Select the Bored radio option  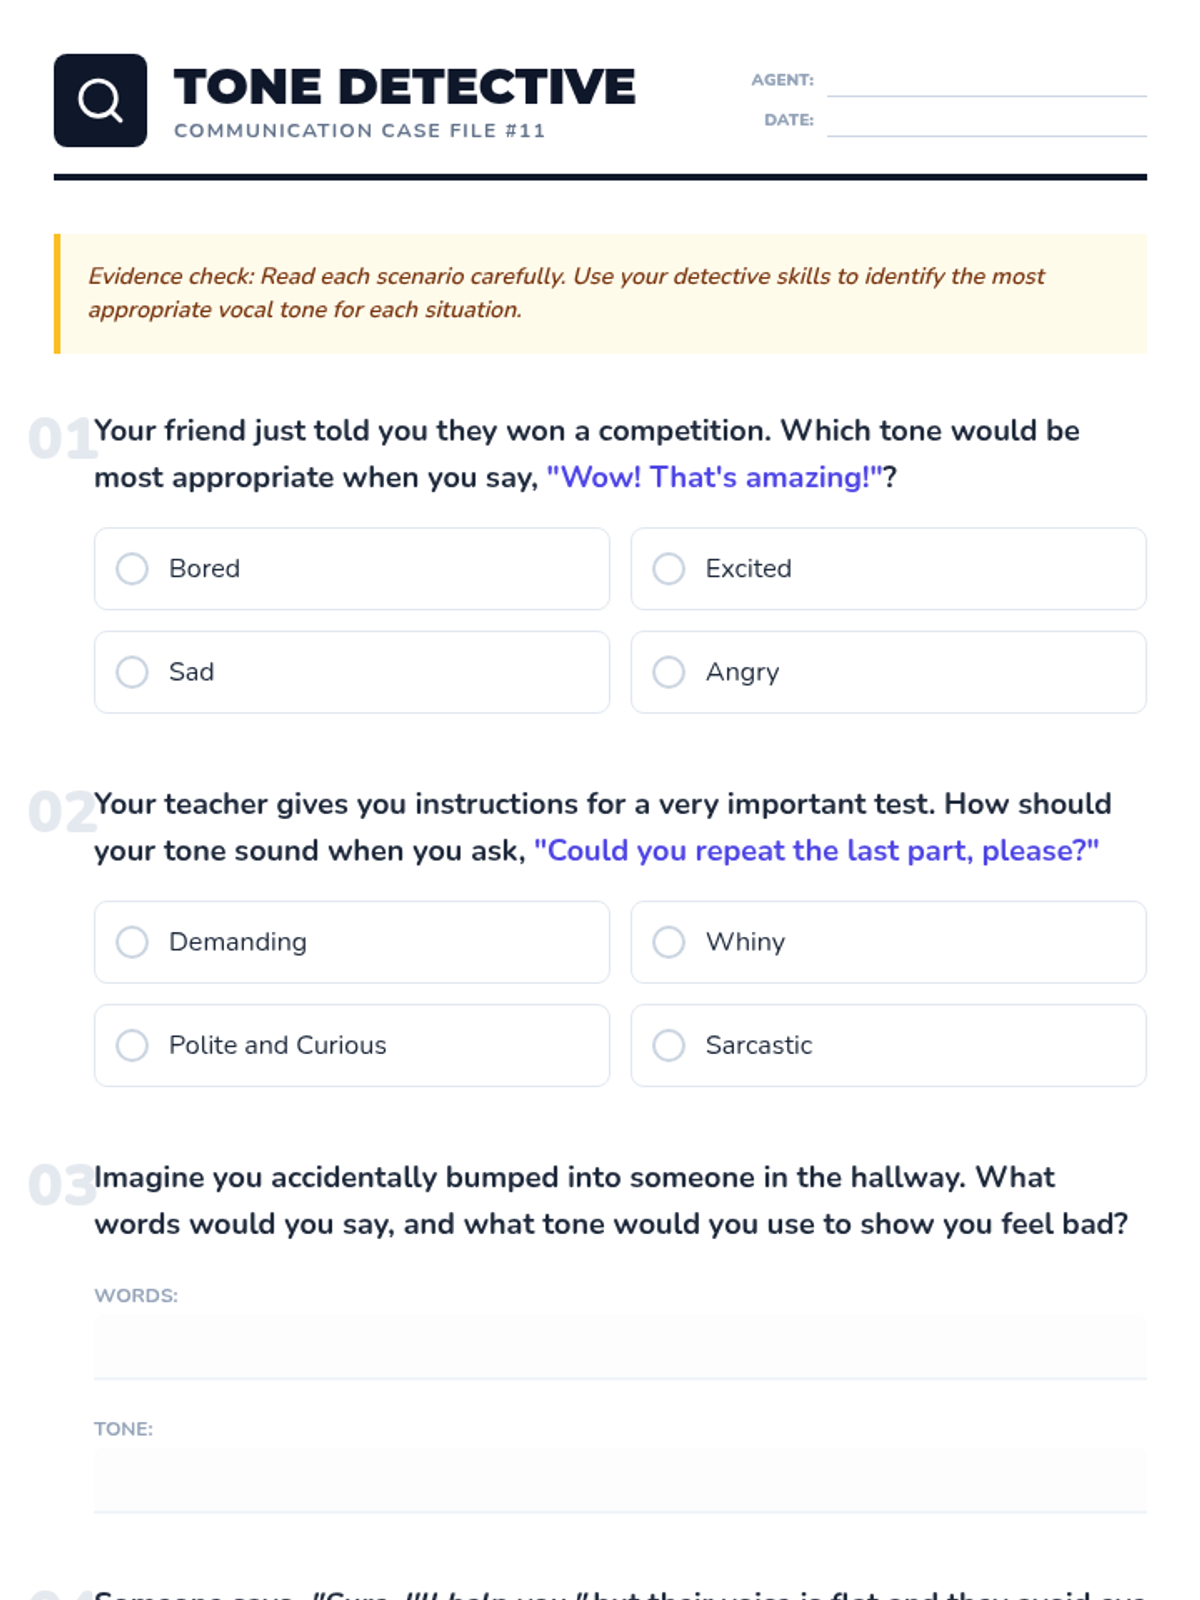(132, 569)
